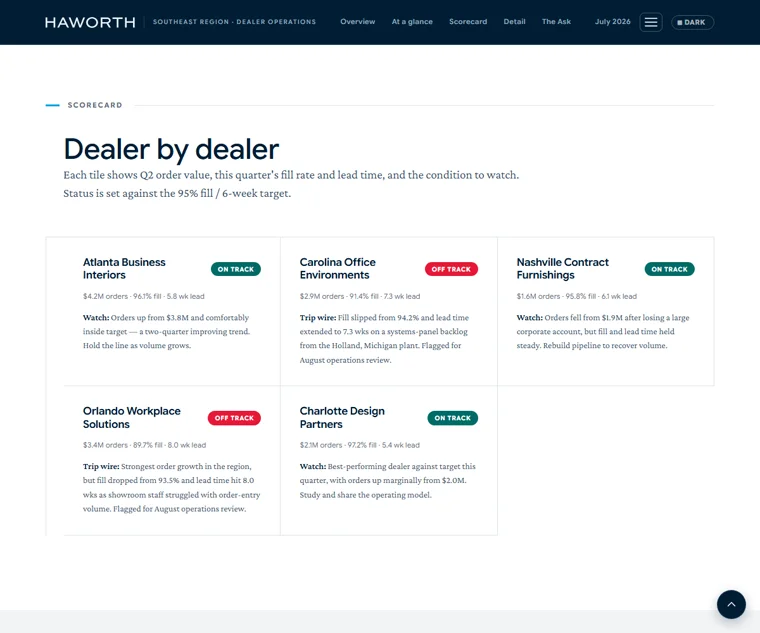This screenshot has height=633, width=760.
Task: Open the hamburger menu icon
Action: click(x=650, y=22)
